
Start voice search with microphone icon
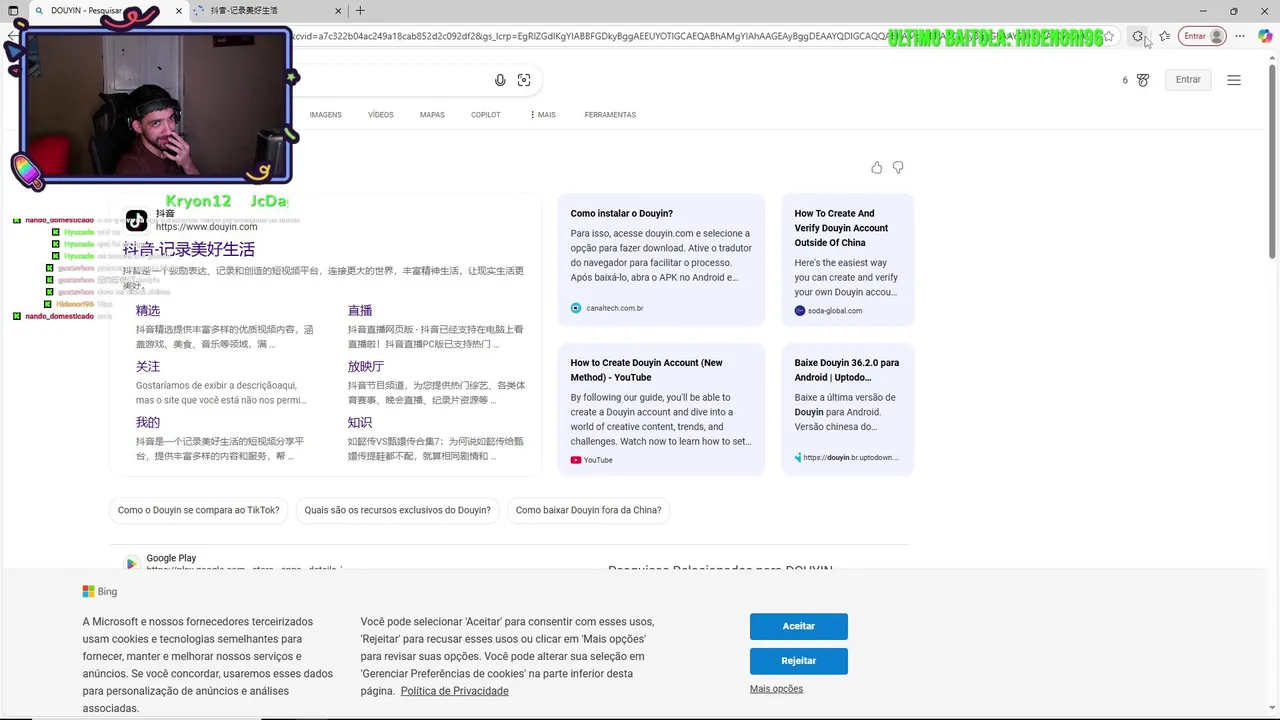click(x=500, y=80)
